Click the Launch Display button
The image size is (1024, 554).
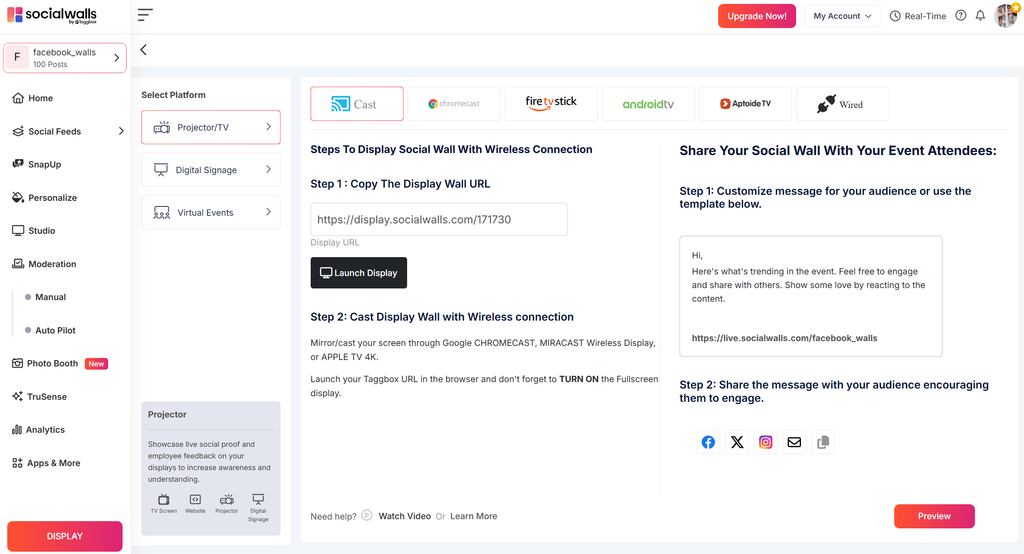359,272
